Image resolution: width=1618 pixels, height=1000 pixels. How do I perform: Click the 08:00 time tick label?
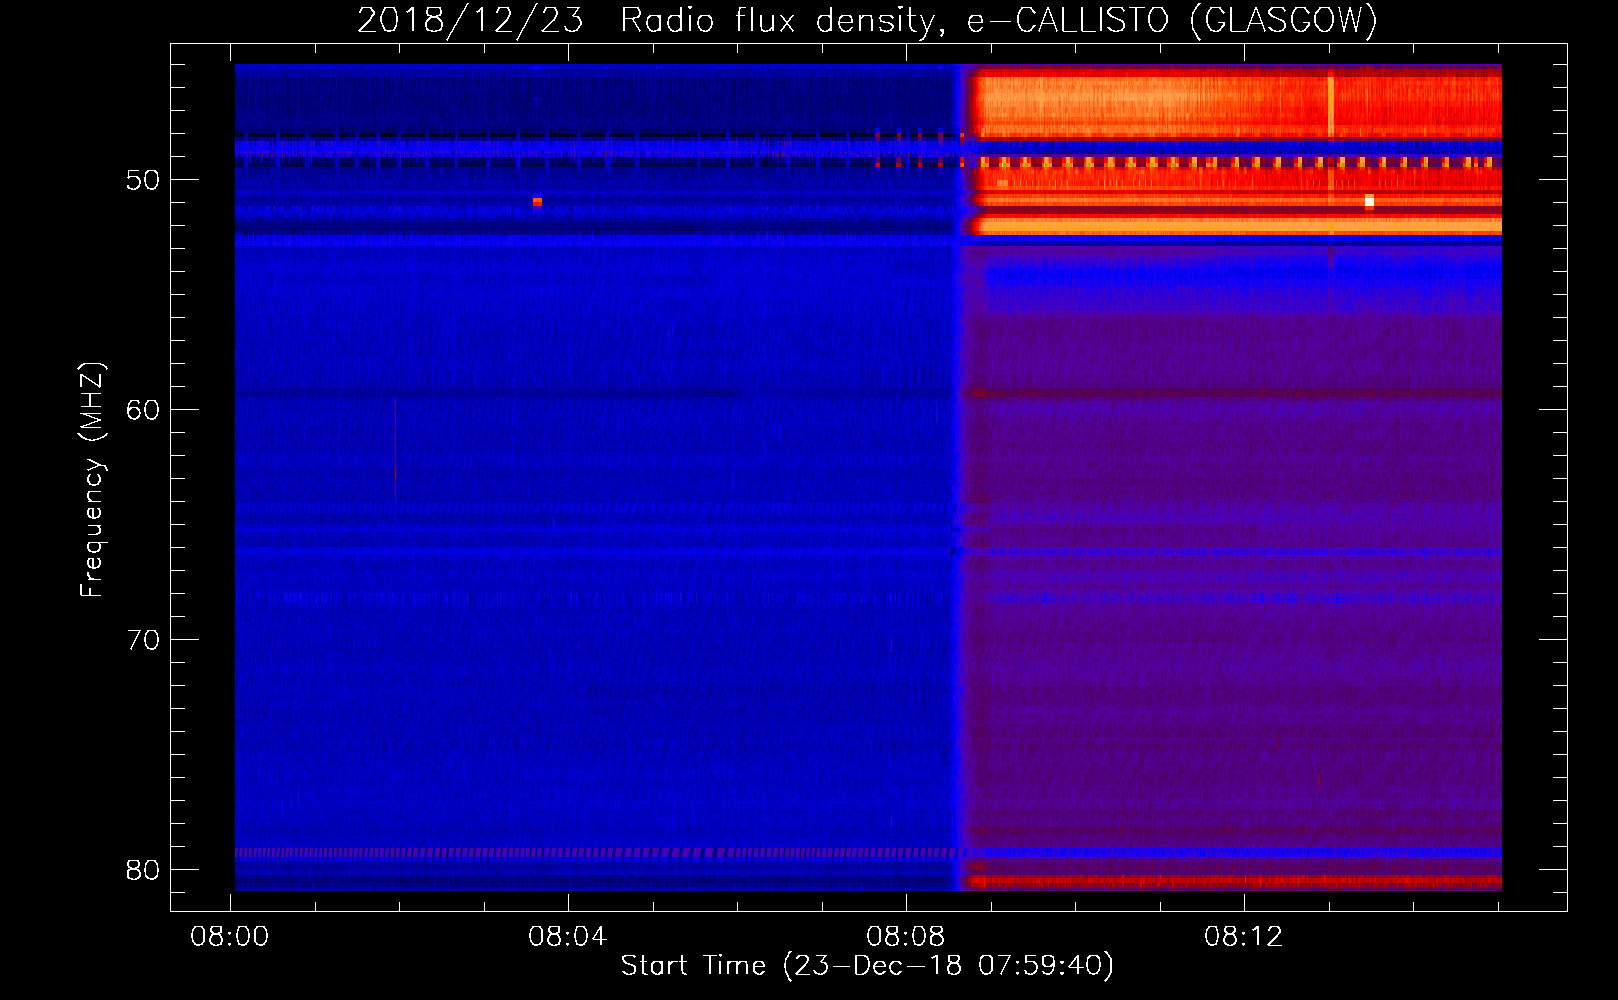[230, 937]
